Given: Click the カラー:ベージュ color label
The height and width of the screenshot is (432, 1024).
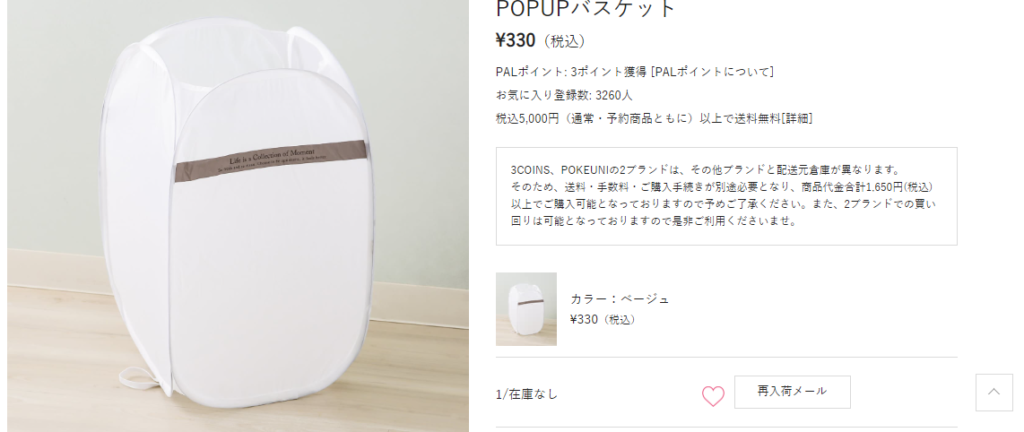Looking at the screenshot, I should (620, 299).
